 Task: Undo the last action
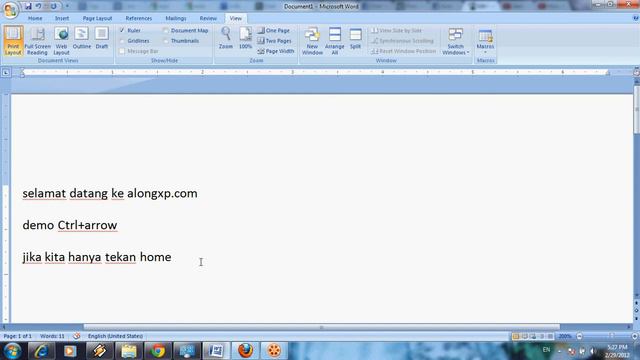tap(38, 6)
